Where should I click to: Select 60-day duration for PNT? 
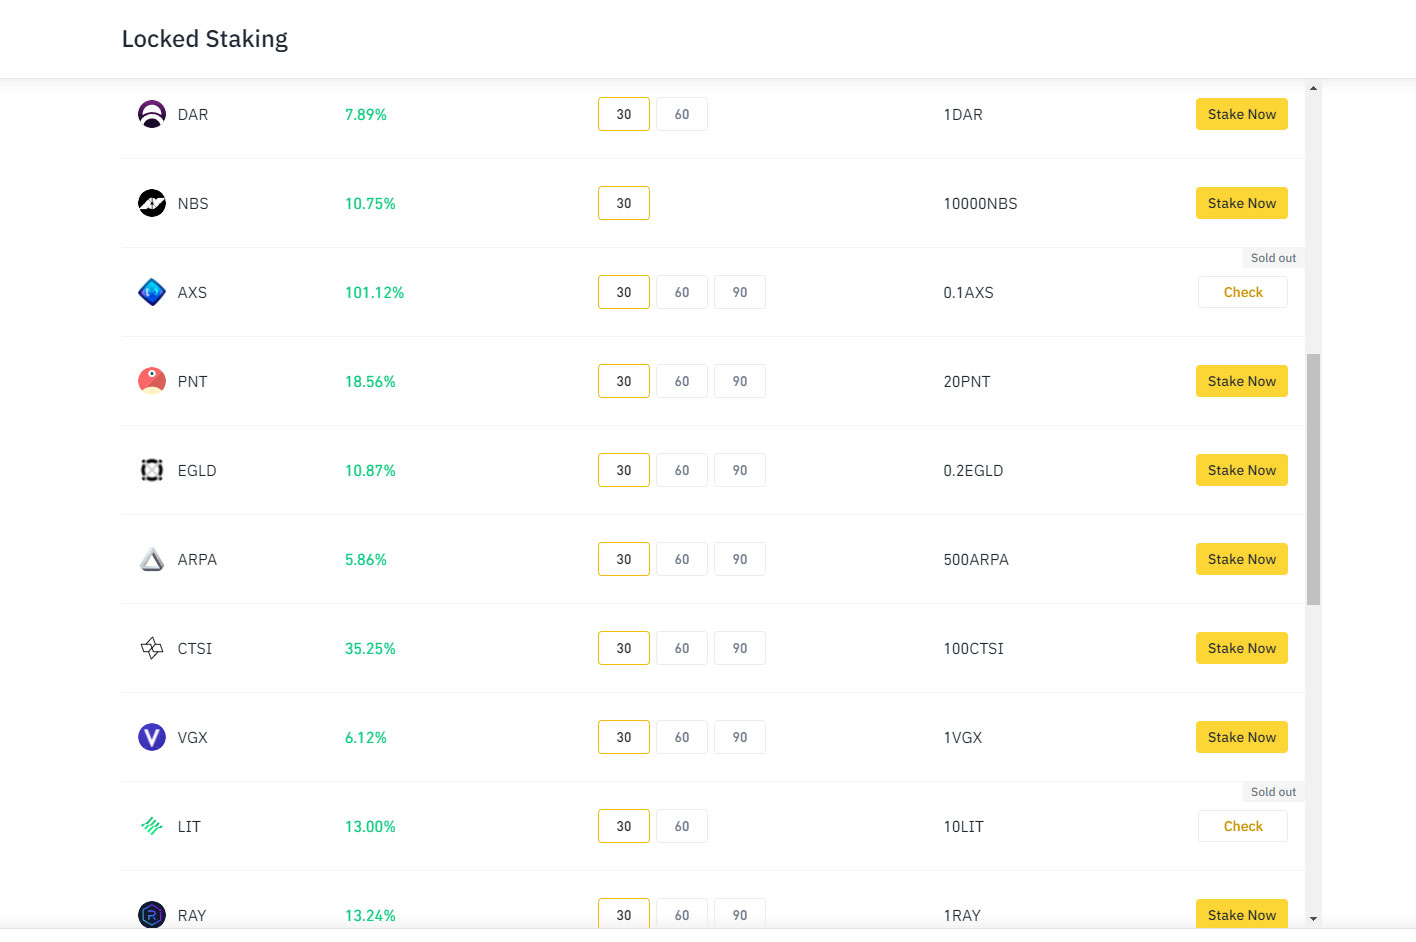682,381
